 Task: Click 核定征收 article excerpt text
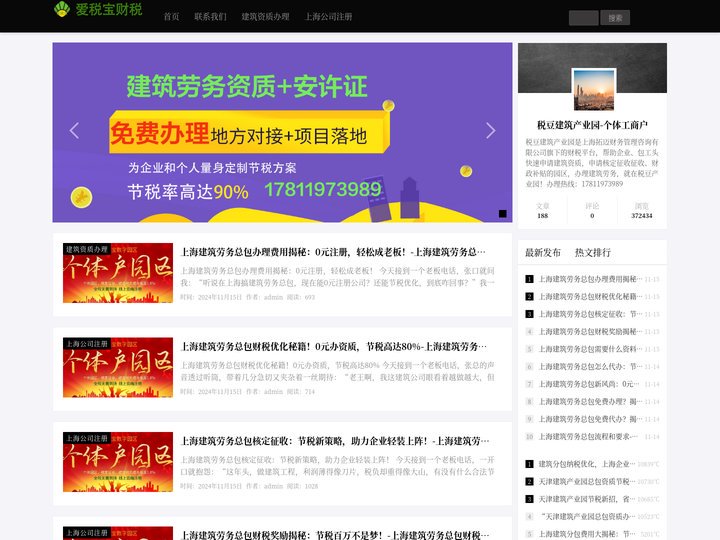click(338, 466)
